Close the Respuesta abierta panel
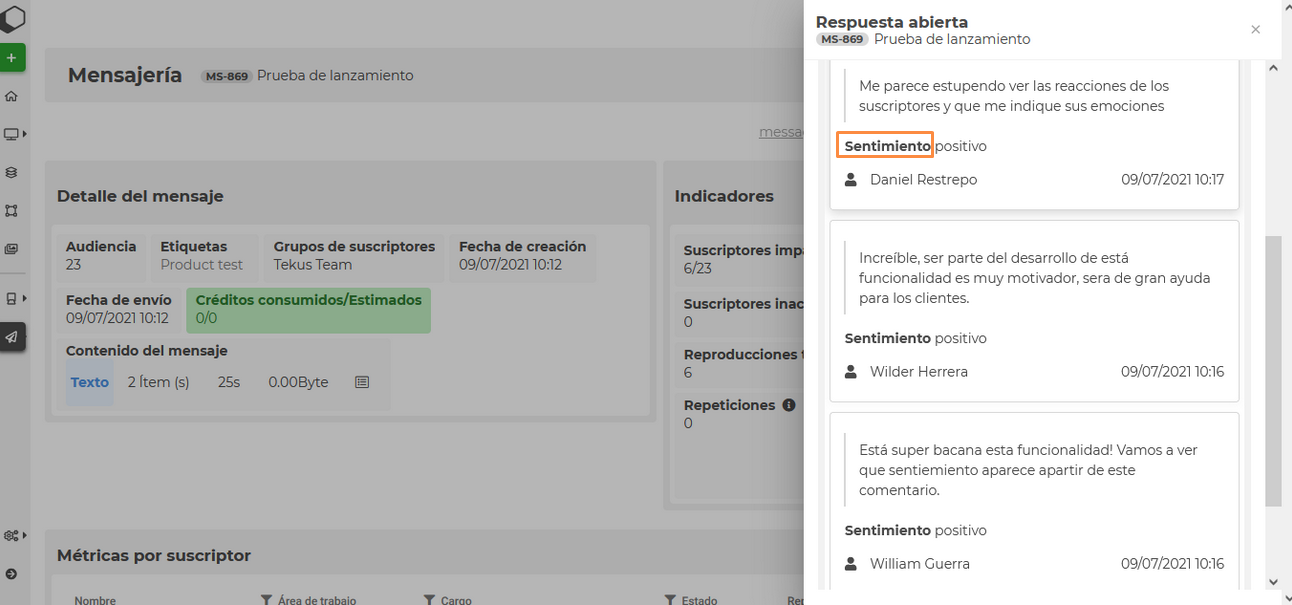This screenshot has width=1292, height=605. click(x=1255, y=30)
